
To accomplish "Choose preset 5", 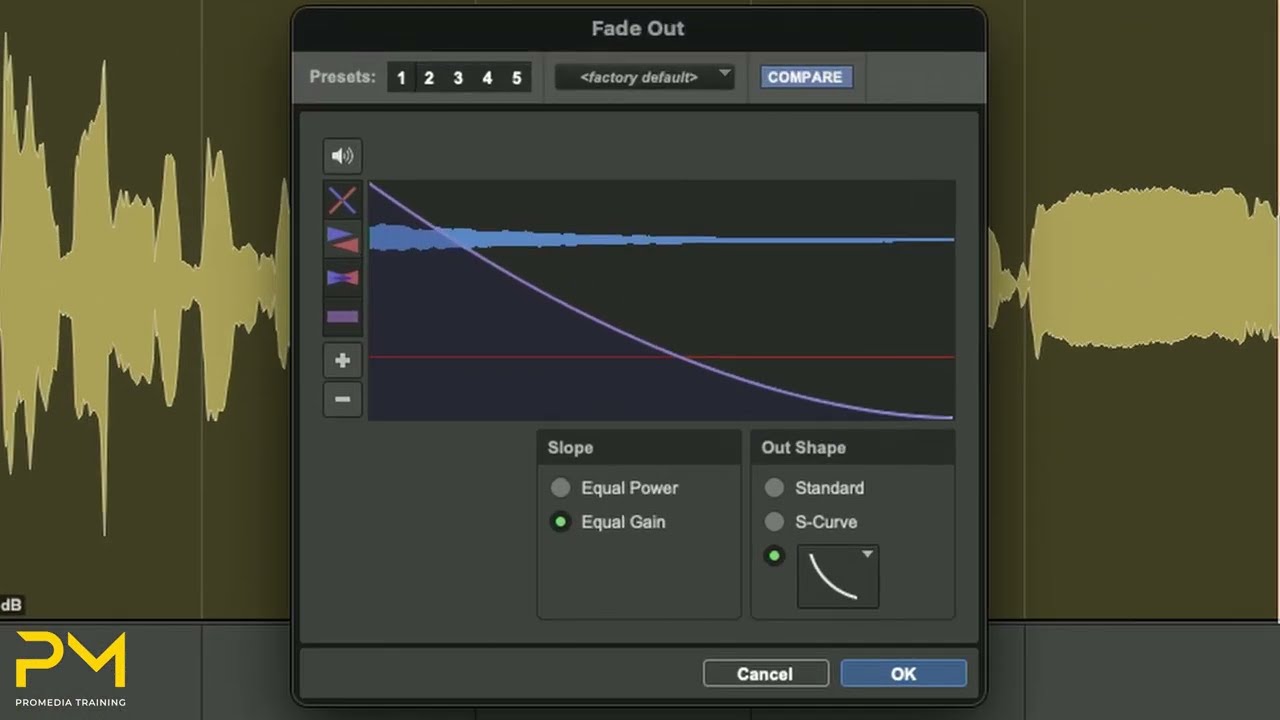I will [x=516, y=77].
